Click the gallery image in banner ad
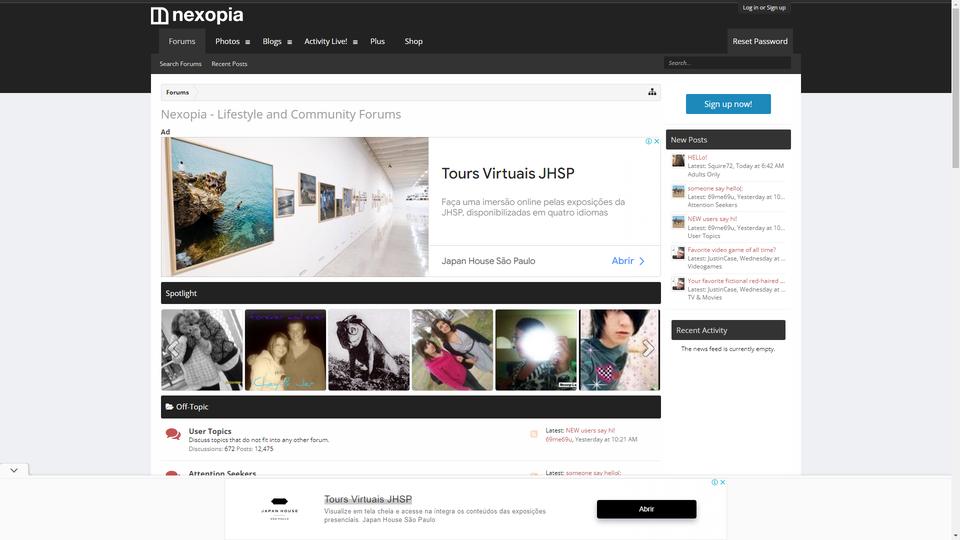Viewport: 960px width, 540px height. (295, 207)
